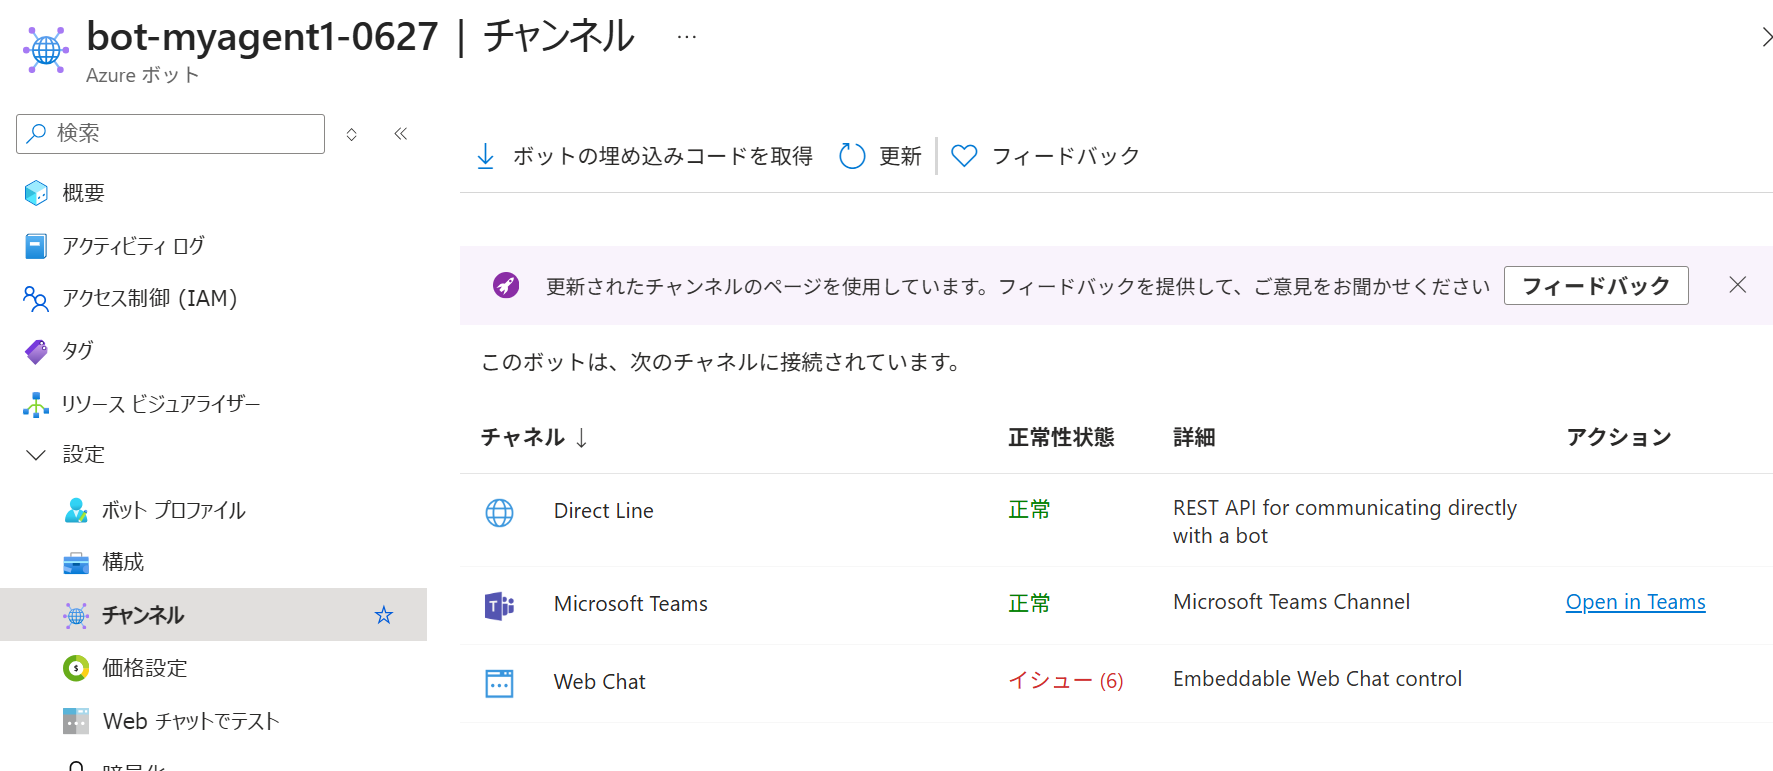
Task: Open 価格設定 page
Action: point(145,668)
